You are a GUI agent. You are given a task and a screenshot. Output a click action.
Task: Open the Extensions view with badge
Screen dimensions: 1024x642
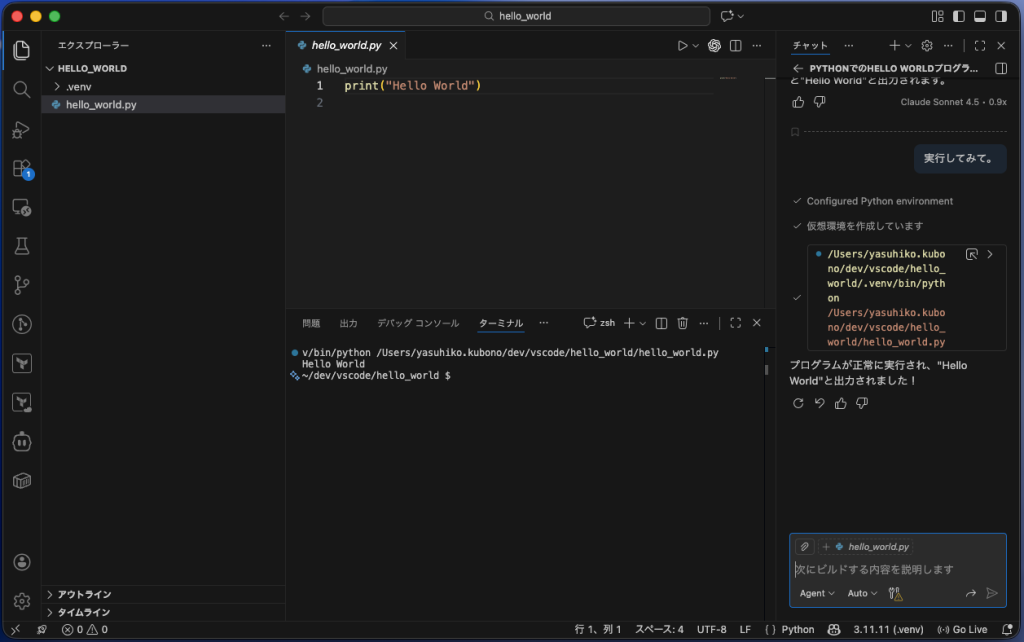click(21, 168)
